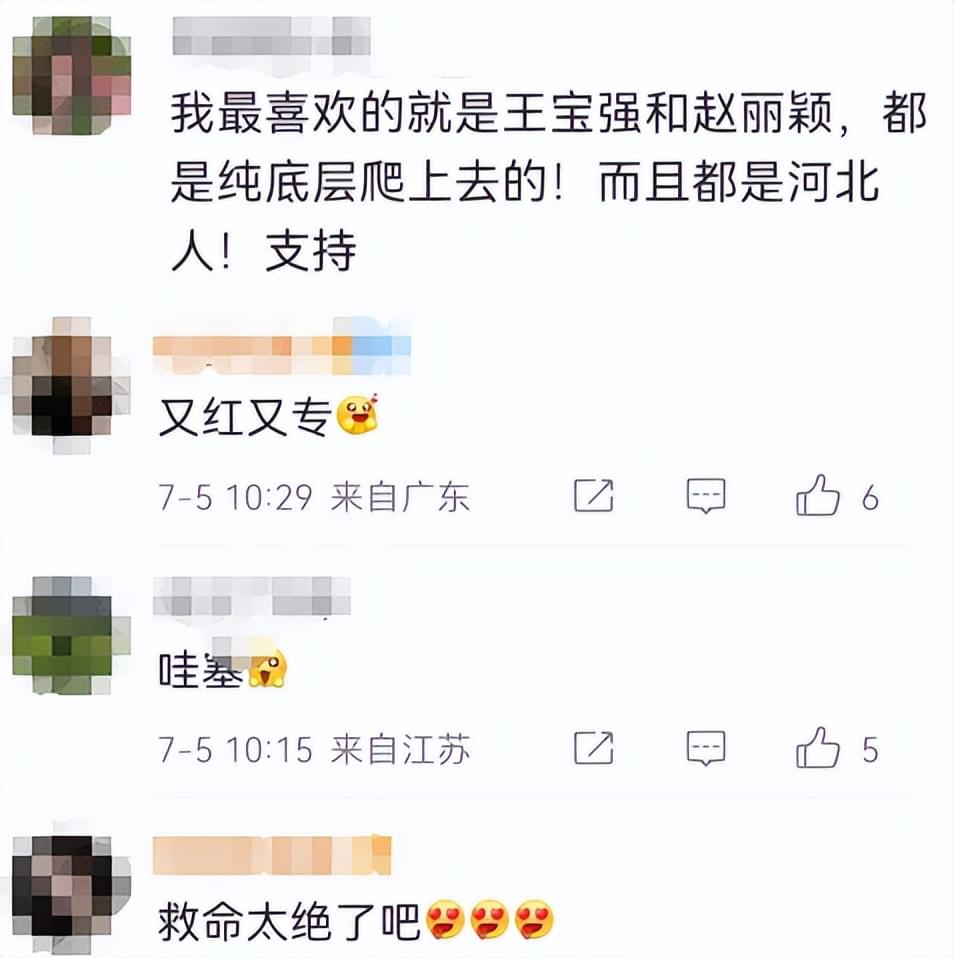
Task: Share the 又红又专 comment
Action: click(593, 495)
